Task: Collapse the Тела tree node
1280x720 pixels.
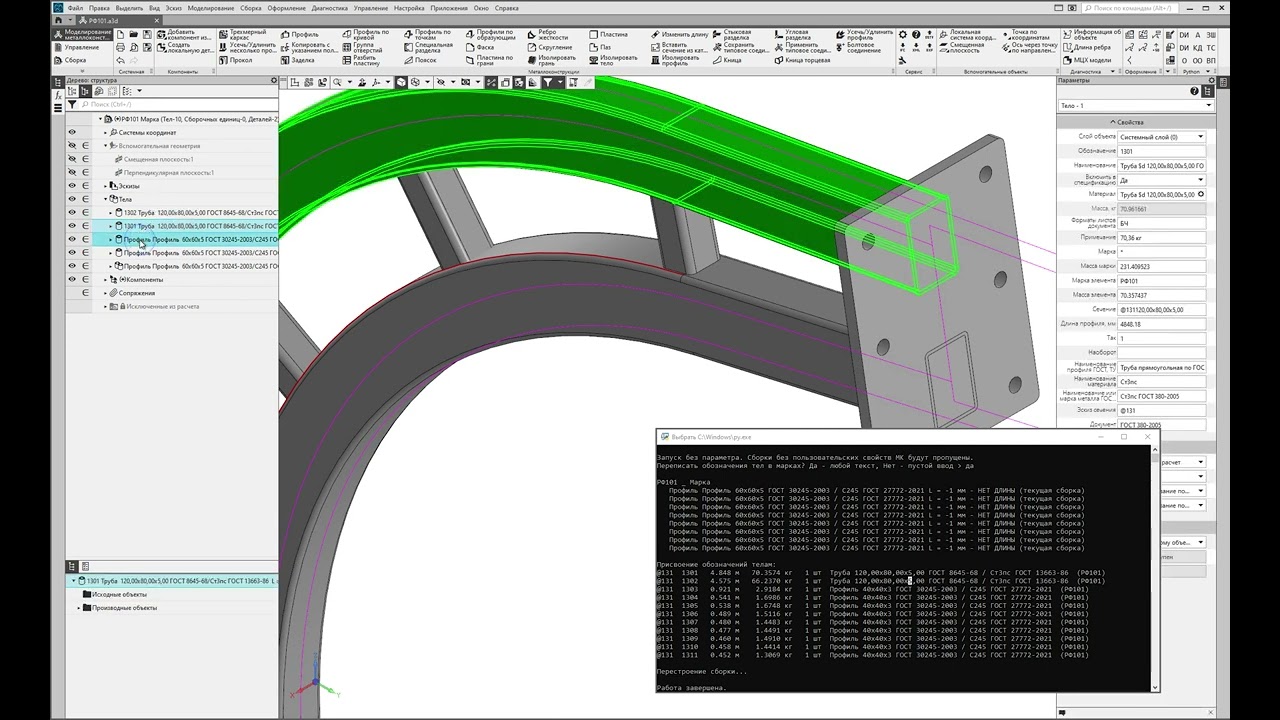Action: pos(106,199)
